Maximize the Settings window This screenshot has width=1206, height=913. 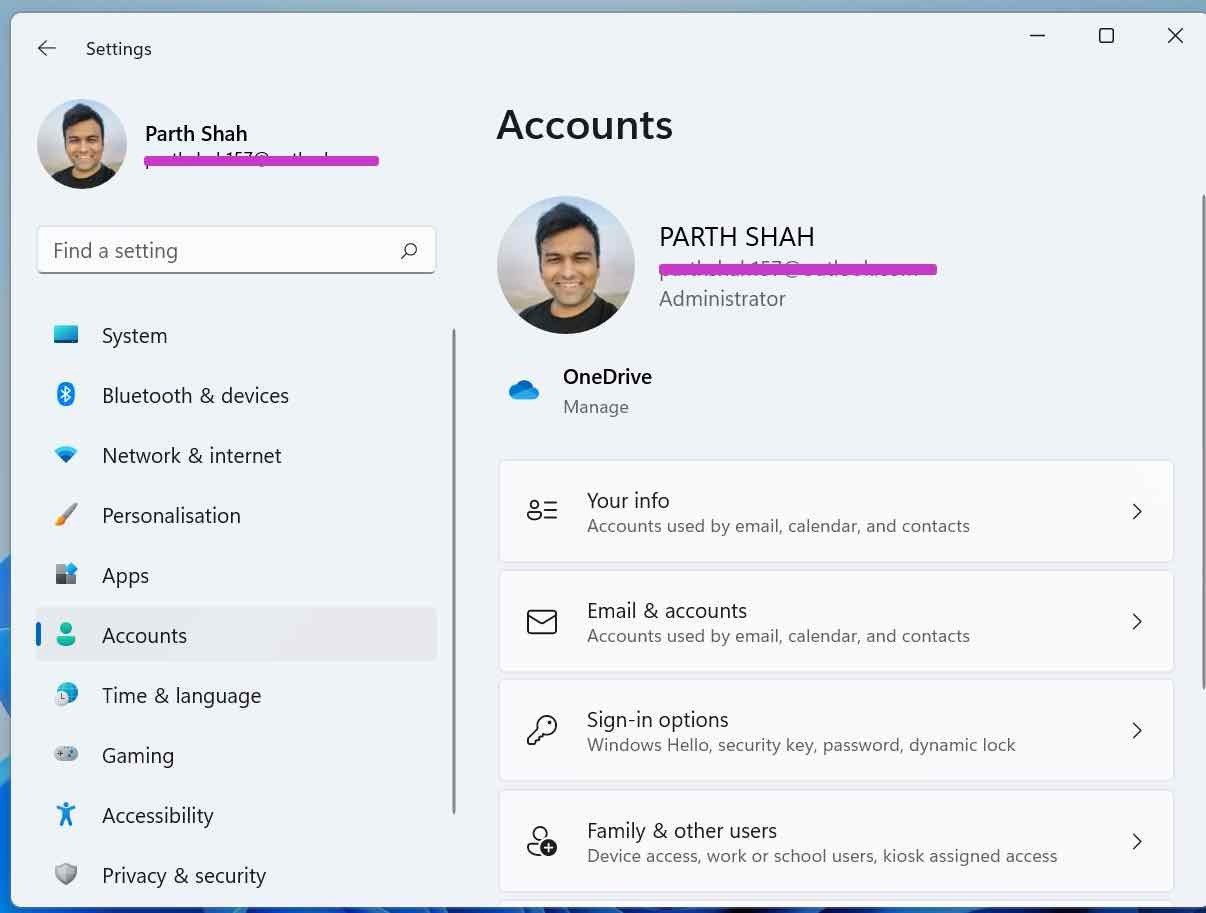tap(1106, 36)
